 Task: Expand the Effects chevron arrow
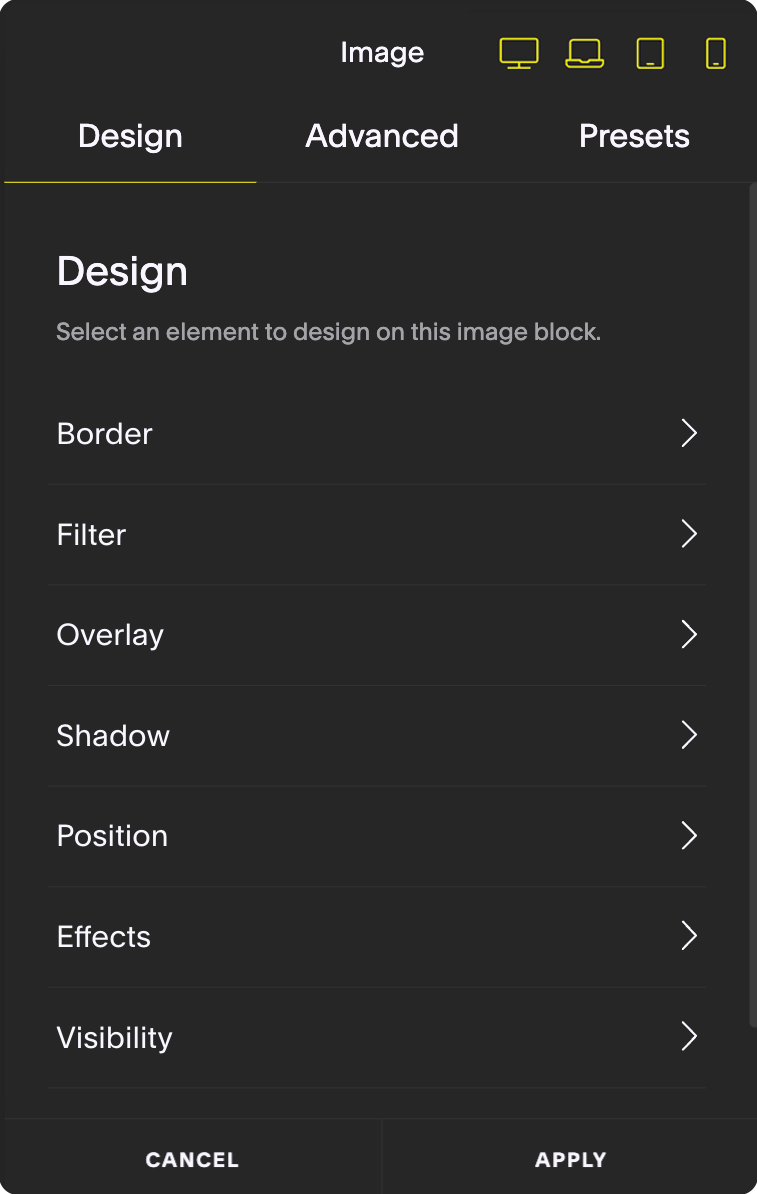coord(688,936)
